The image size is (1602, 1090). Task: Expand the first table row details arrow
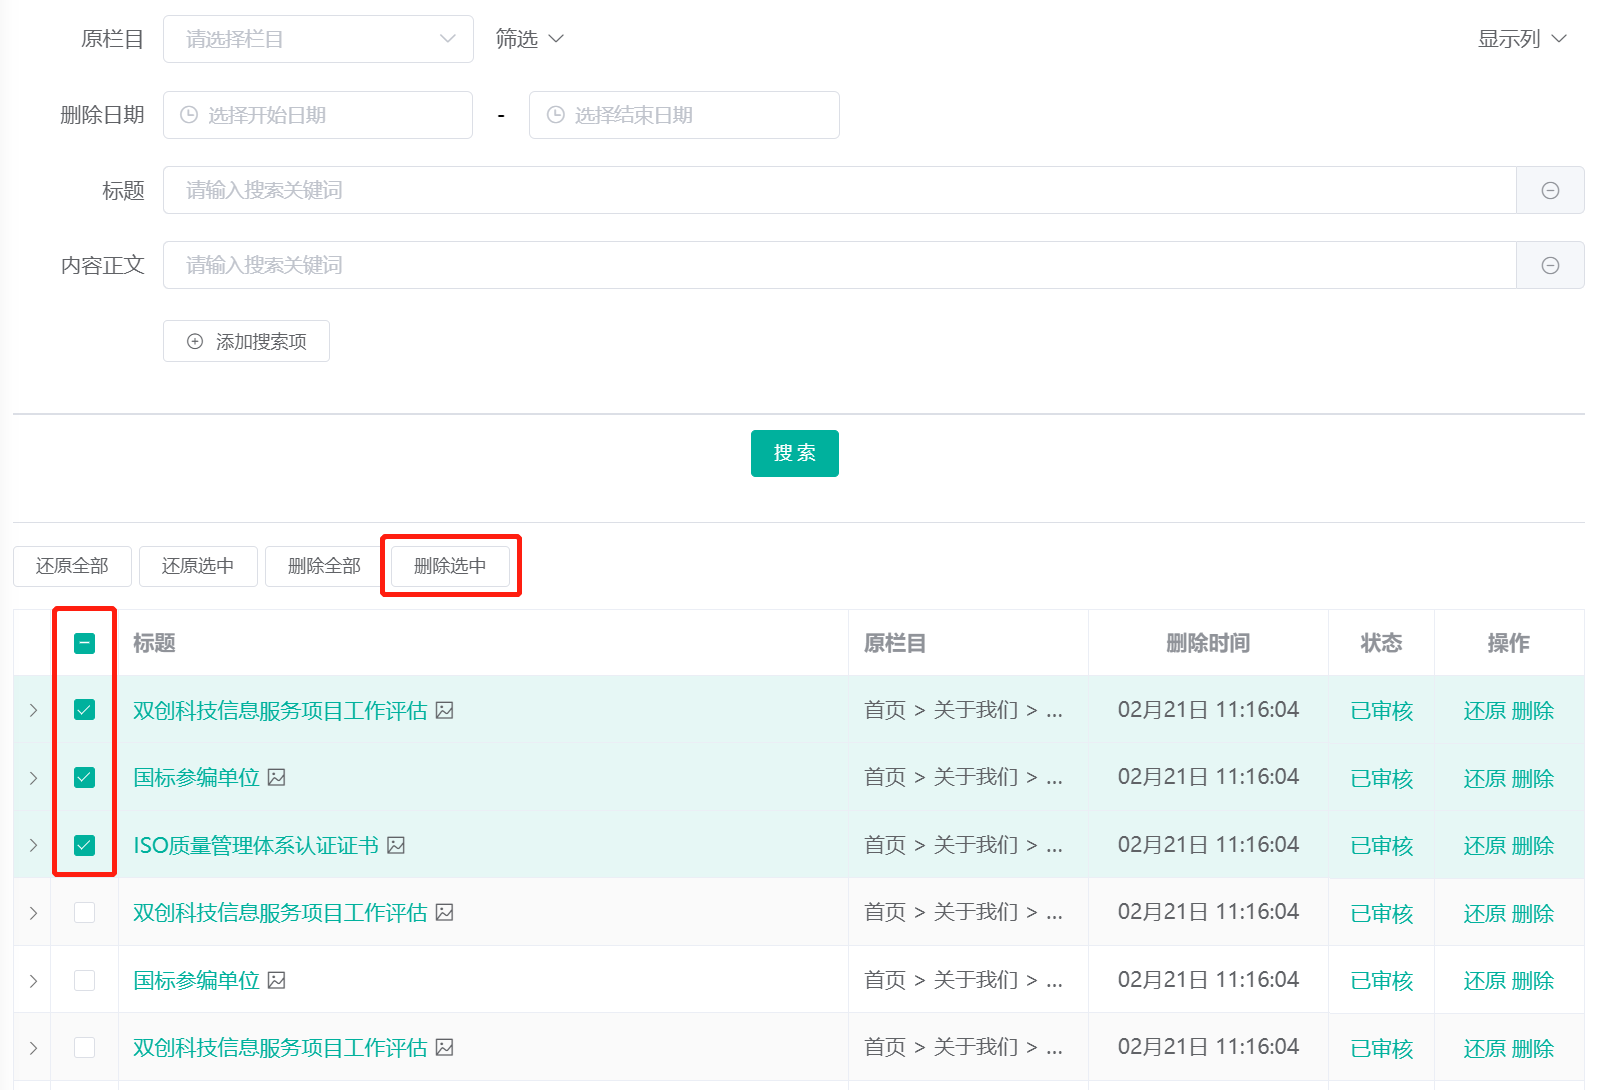(33, 710)
